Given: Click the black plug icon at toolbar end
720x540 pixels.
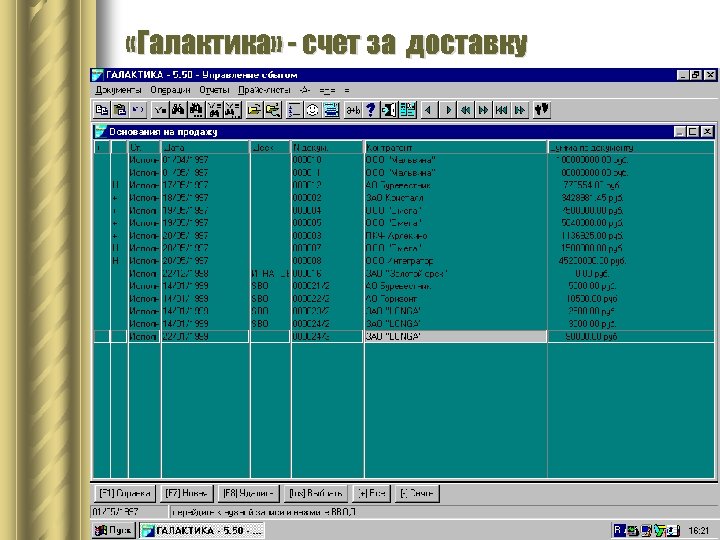Looking at the screenshot, I should pos(542,110).
